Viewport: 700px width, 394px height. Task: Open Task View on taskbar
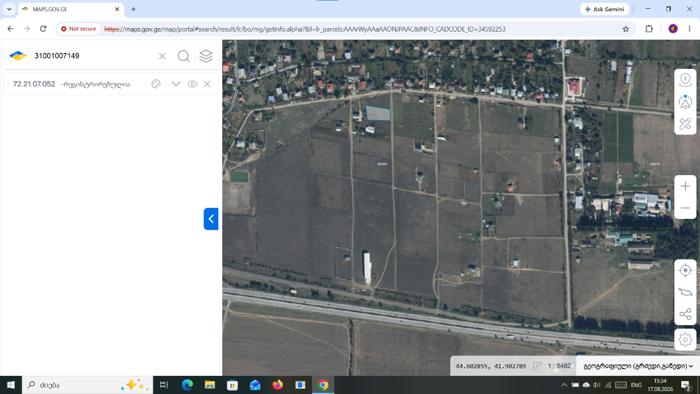[164, 385]
